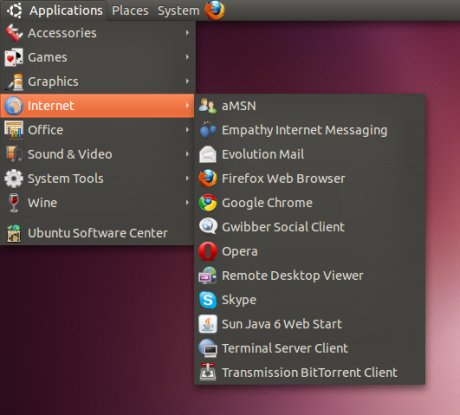460x415 pixels.
Task: Click the blue Skype icon
Action: pyautogui.click(x=208, y=300)
